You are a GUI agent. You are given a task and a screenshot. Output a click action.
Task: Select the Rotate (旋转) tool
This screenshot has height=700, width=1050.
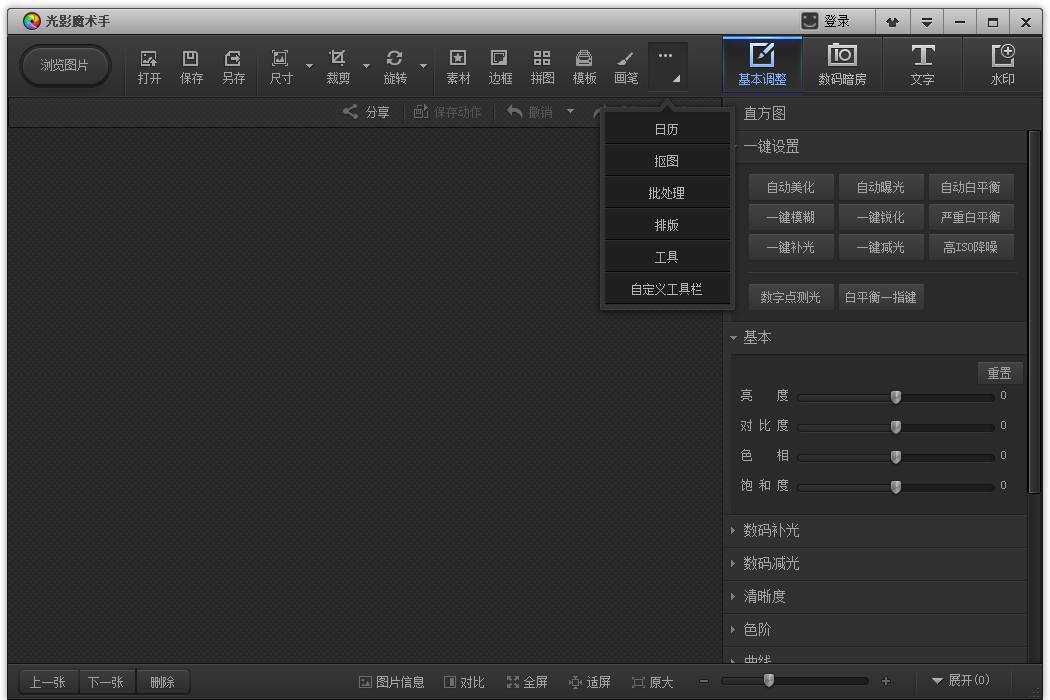pyautogui.click(x=395, y=66)
